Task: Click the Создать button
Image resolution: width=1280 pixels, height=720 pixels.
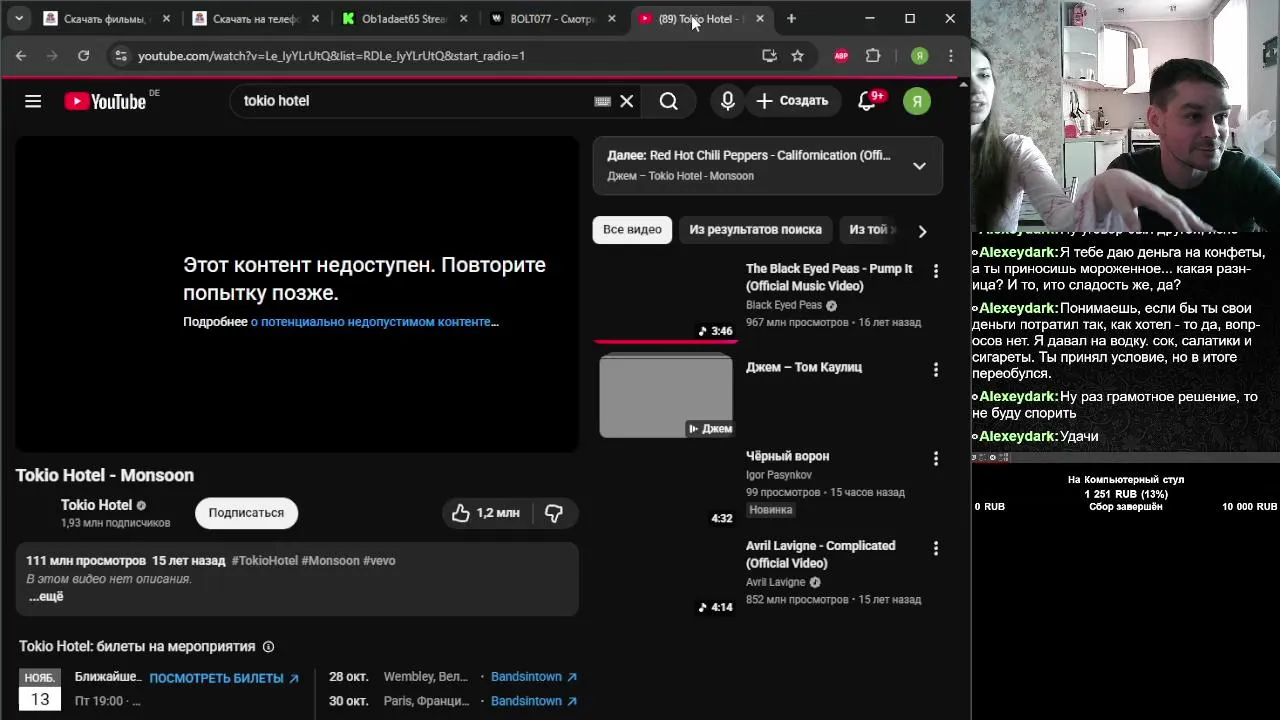Action: click(x=792, y=101)
